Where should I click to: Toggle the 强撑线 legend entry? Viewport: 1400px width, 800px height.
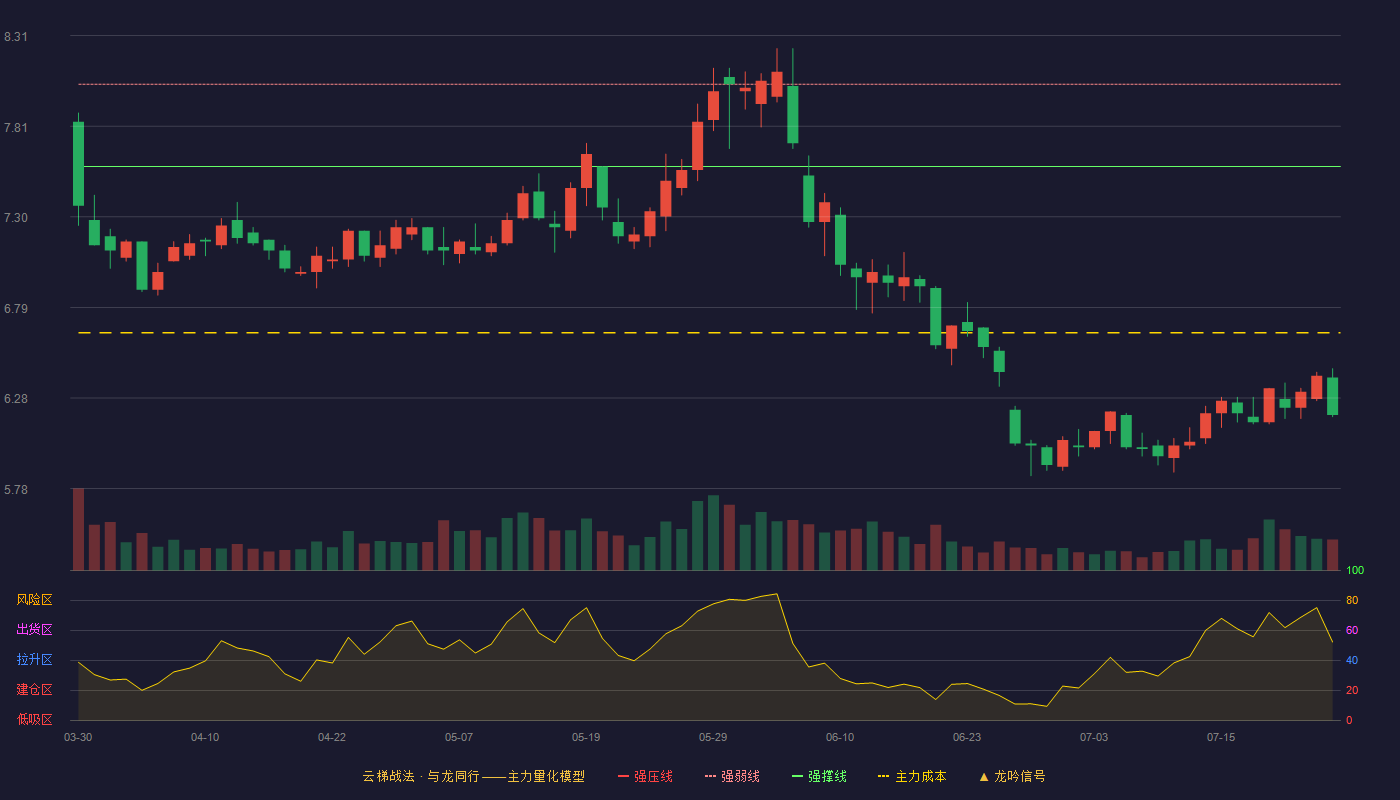pyautogui.click(x=819, y=776)
